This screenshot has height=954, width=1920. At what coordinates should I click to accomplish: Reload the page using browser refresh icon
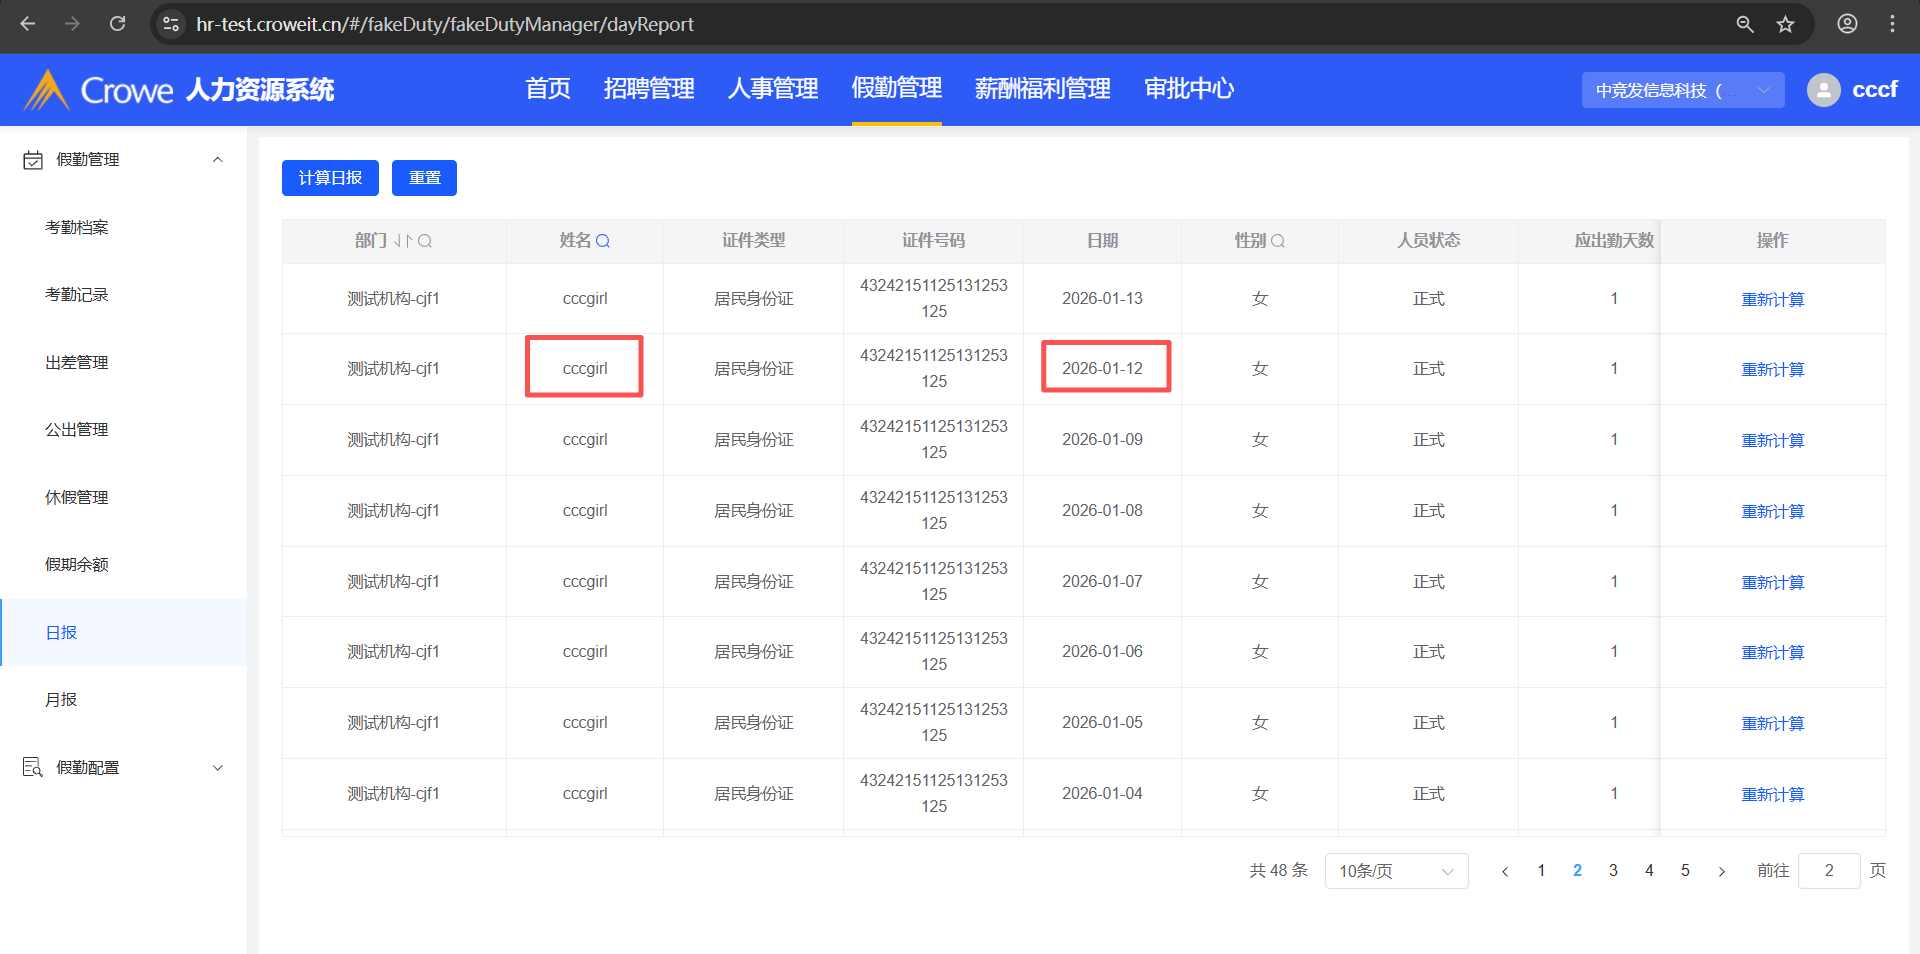pos(117,24)
